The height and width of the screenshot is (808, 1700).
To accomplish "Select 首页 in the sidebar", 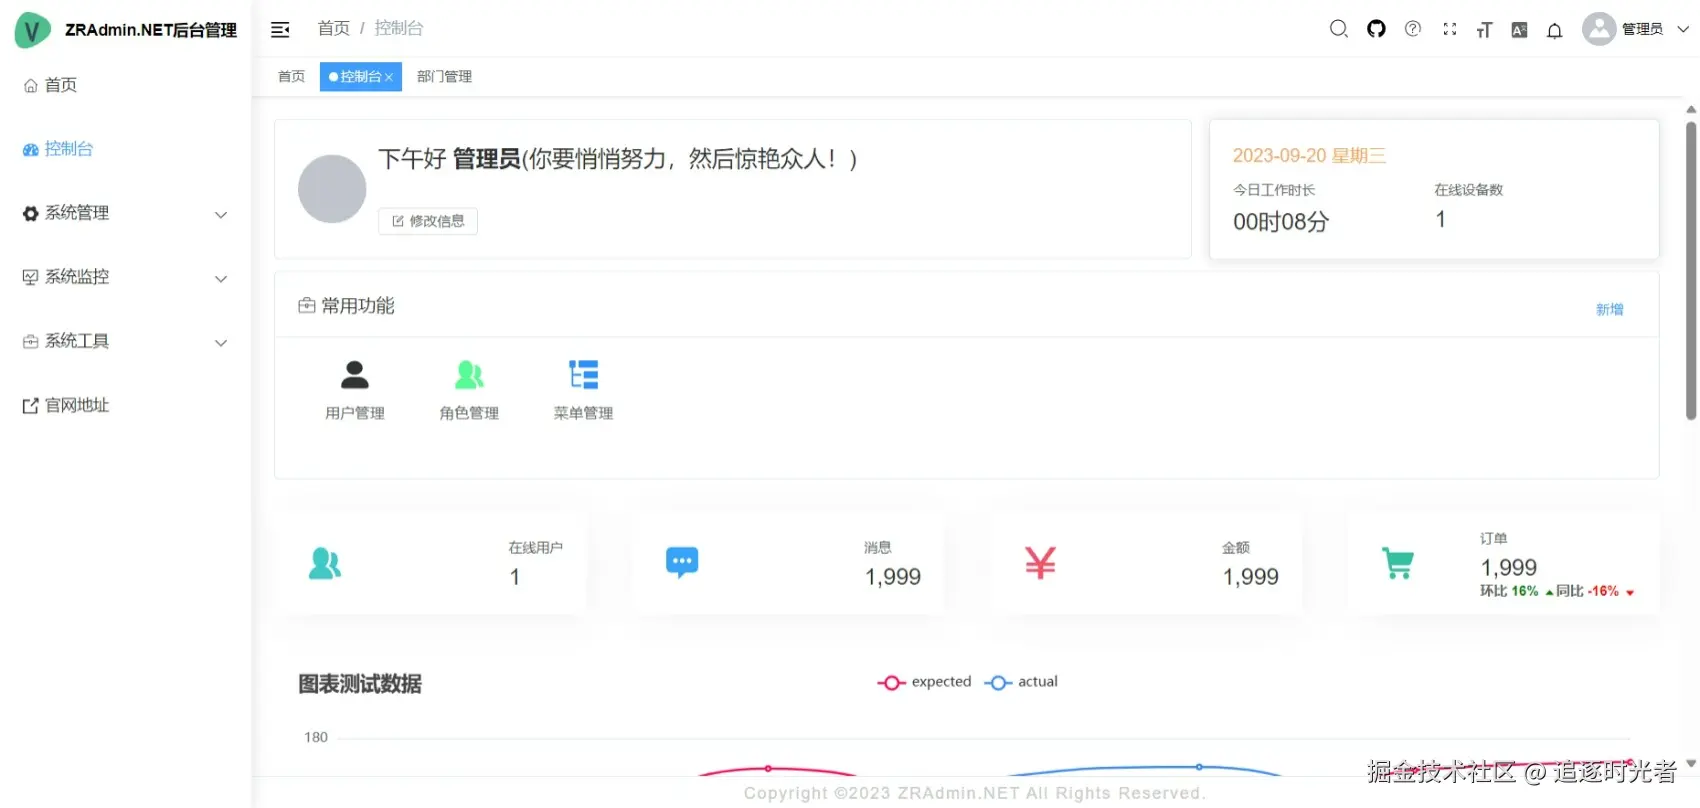I will pos(125,85).
